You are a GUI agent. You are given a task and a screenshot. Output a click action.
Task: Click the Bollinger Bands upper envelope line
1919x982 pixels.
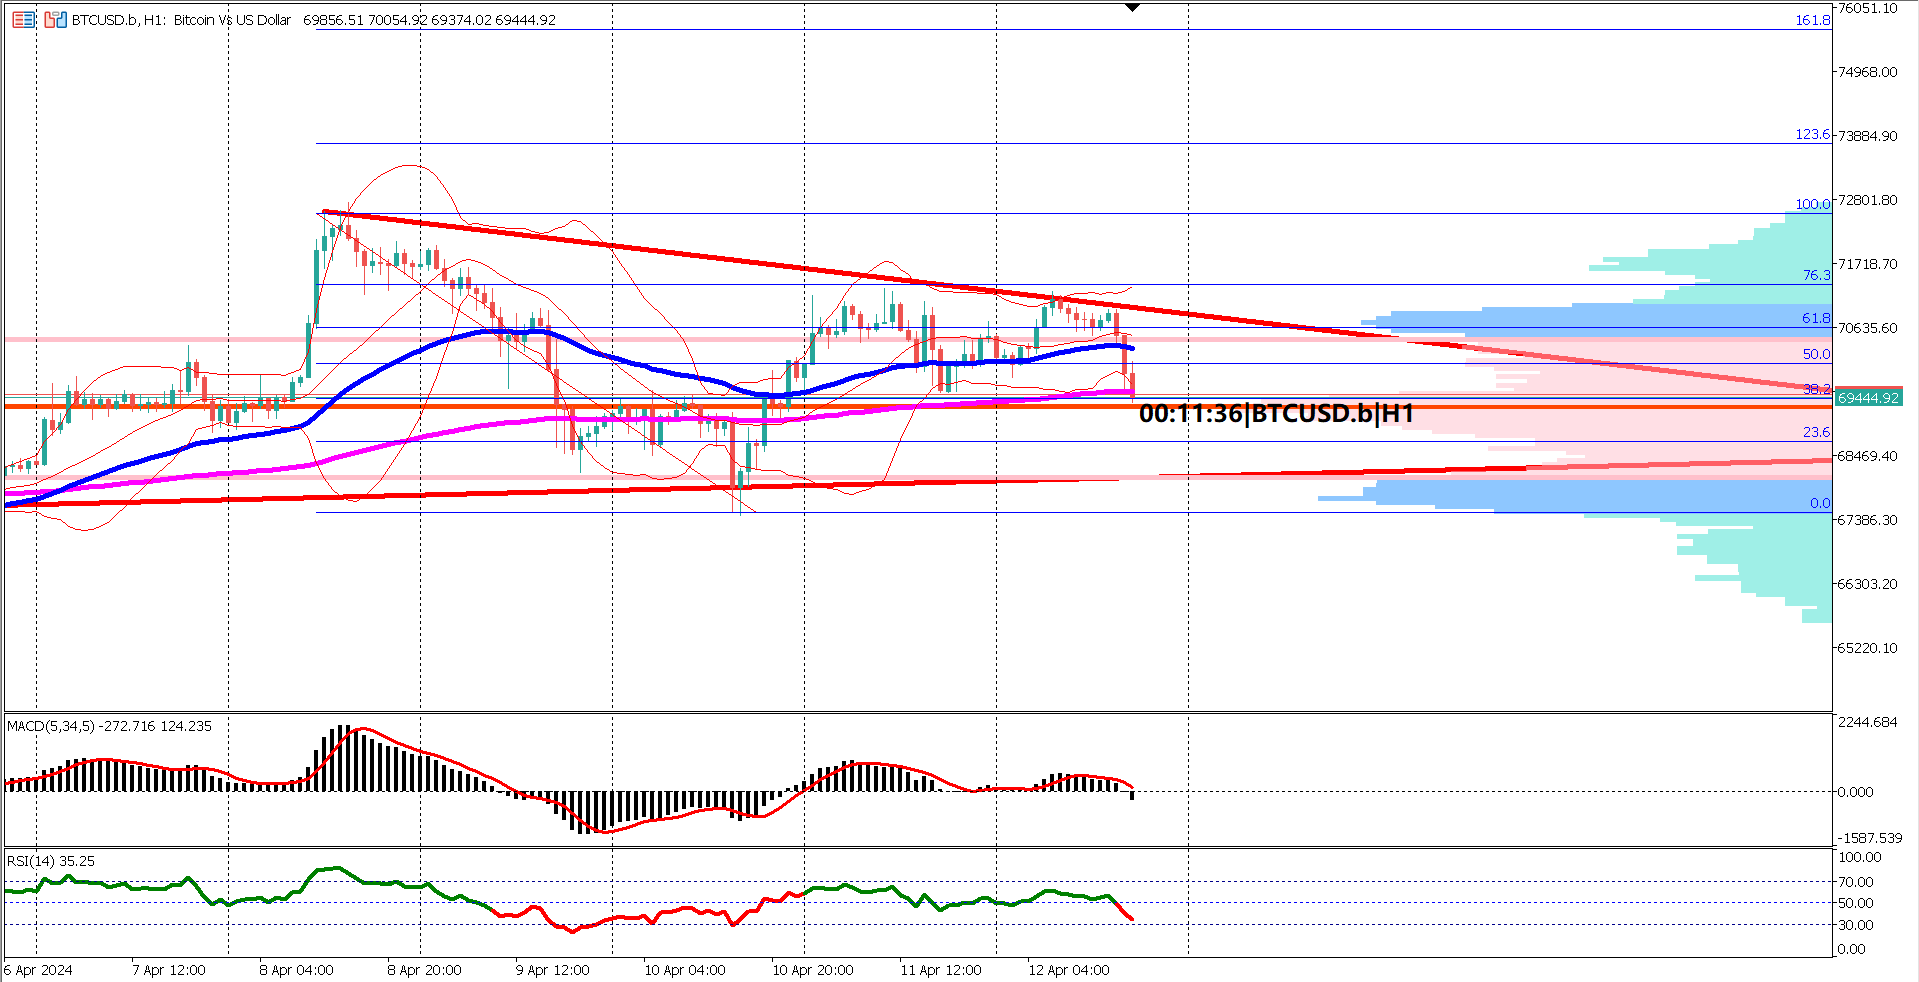(x=410, y=165)
